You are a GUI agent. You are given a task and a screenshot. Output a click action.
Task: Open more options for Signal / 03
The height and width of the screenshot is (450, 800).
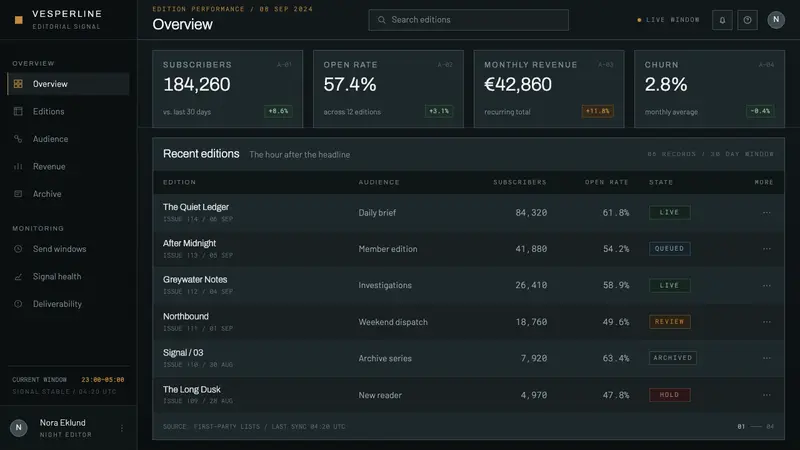[766, 358]
